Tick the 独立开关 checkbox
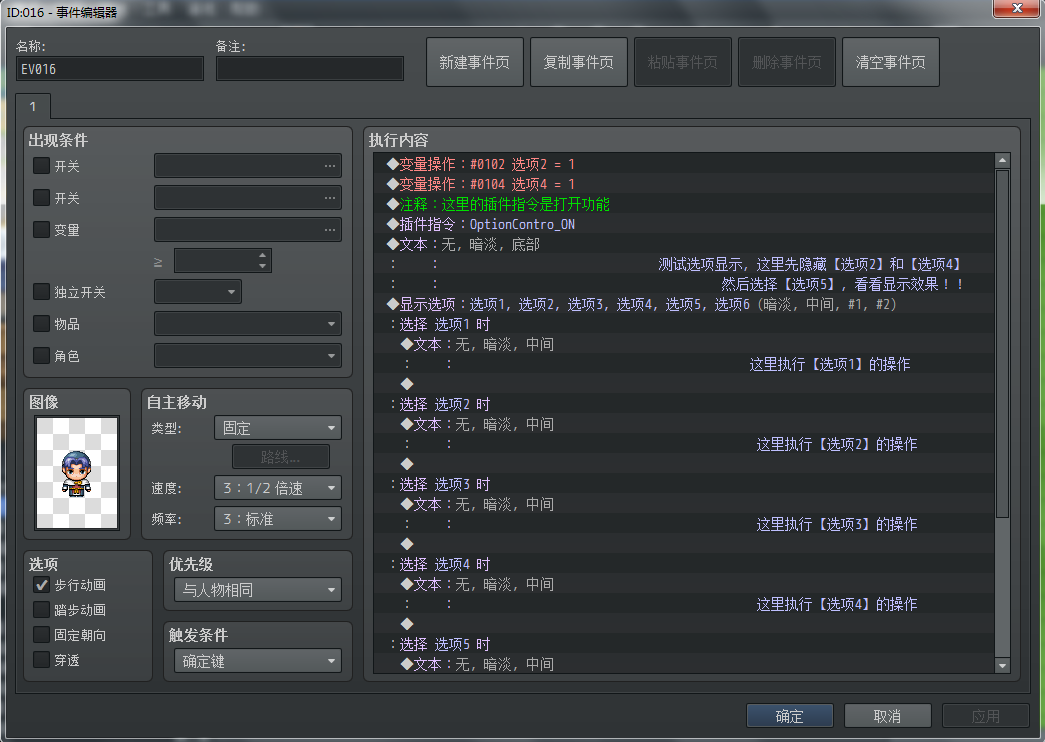 (41, 291)
